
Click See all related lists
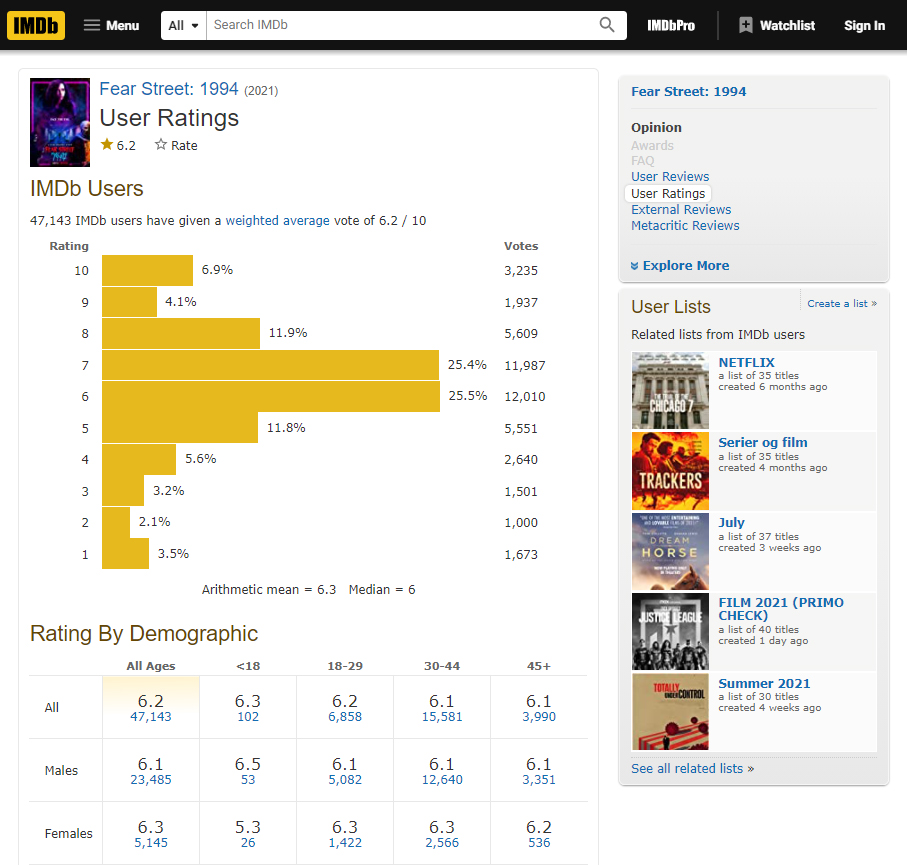[x=692, y=768]
